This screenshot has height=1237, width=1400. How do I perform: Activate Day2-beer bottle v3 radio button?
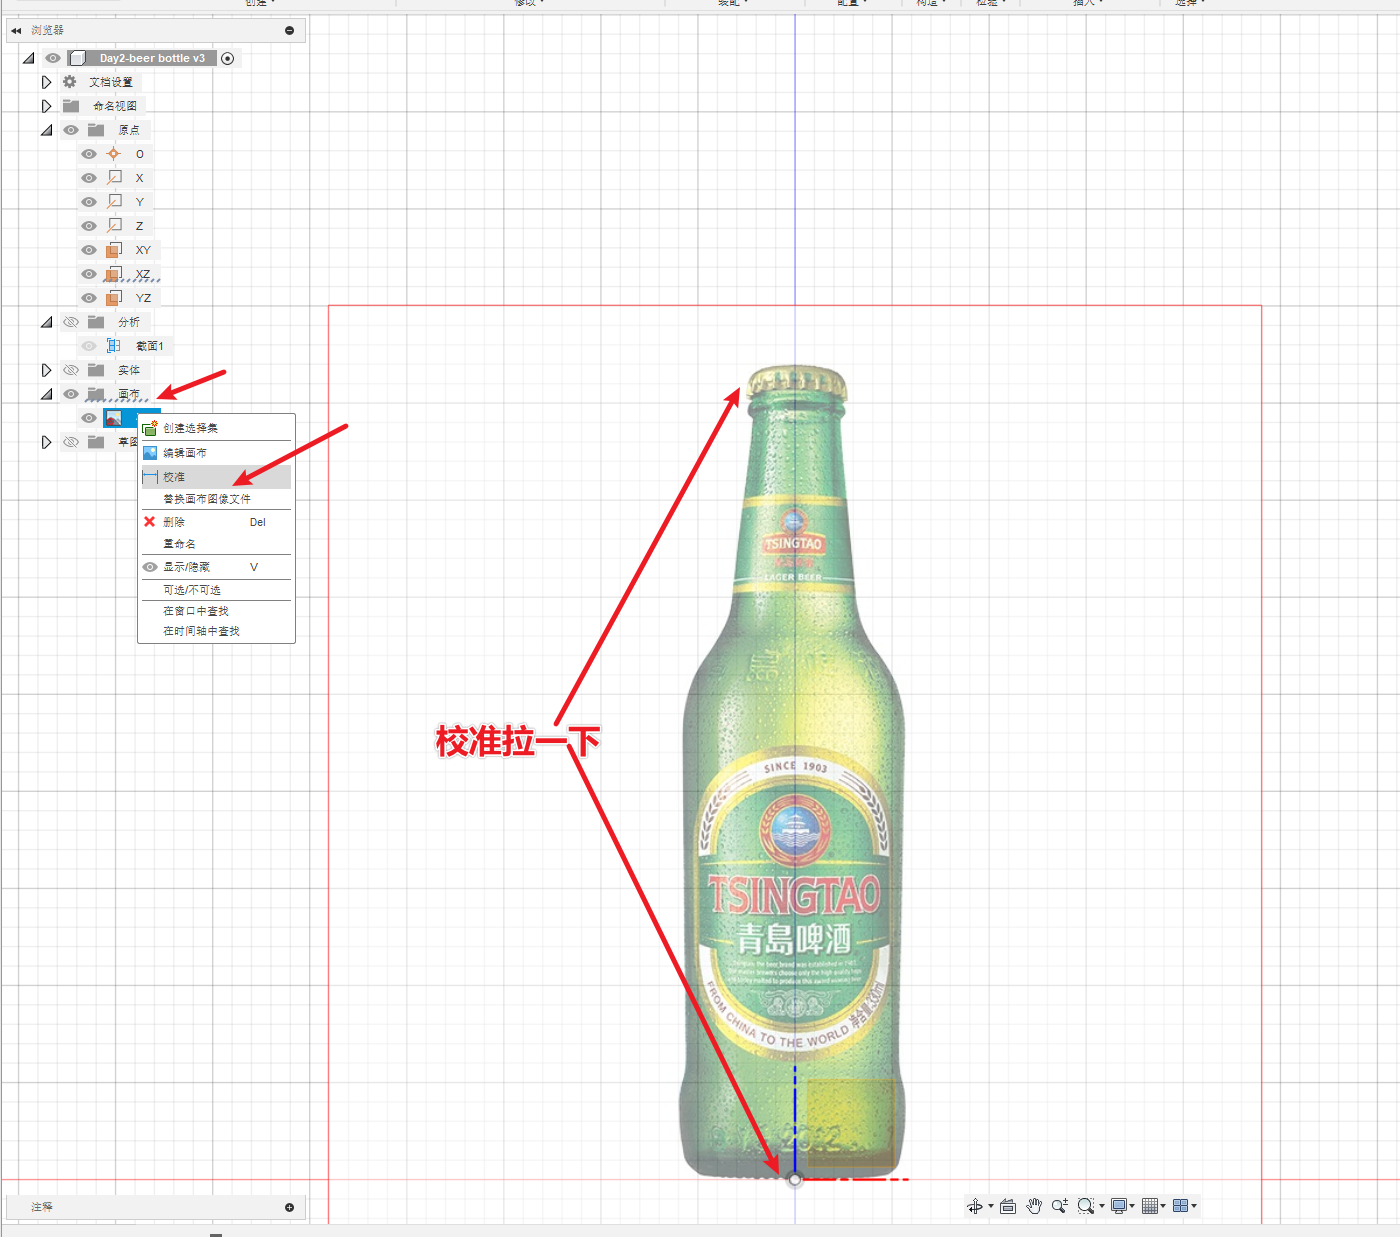tap(228, 58)
